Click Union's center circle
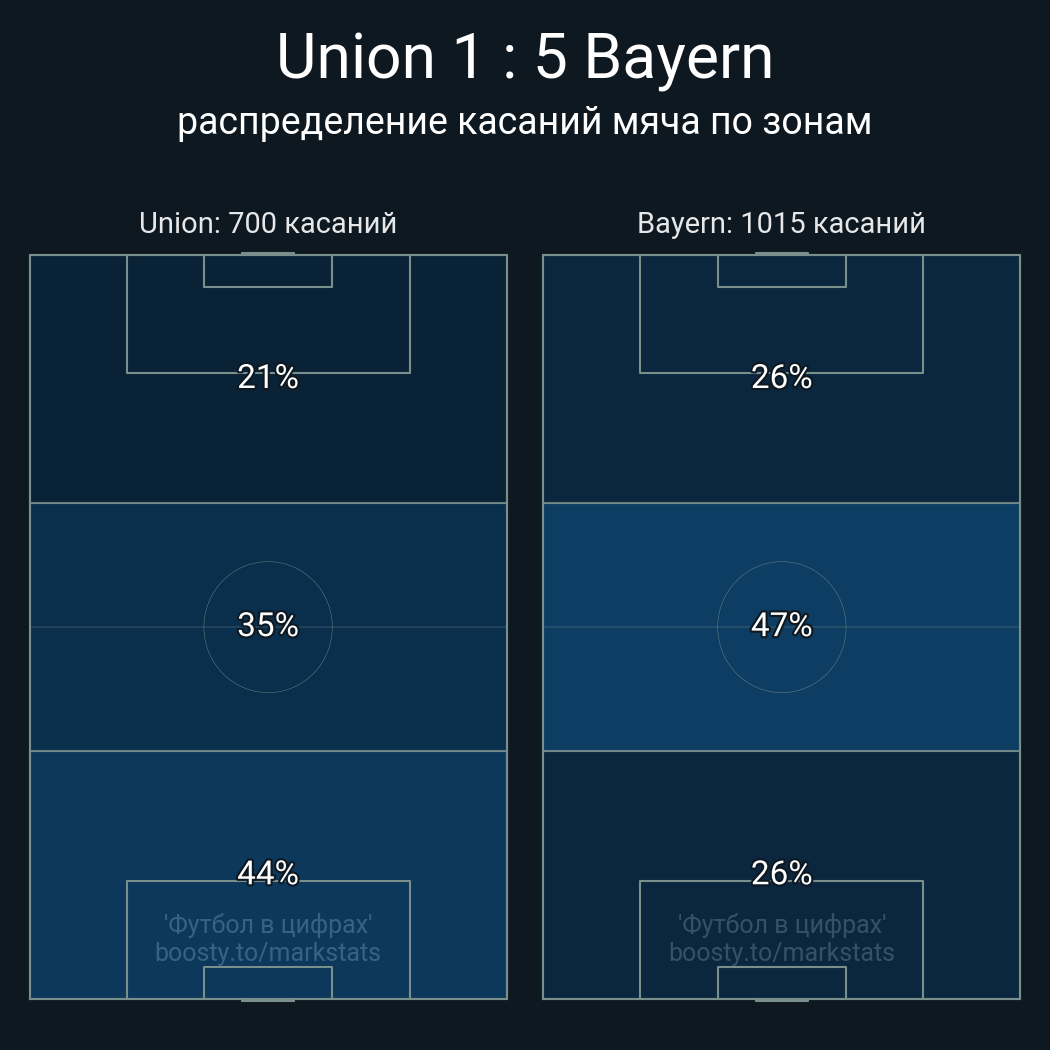The height and width of the screenshot is (1050, 1050). click(268, 627)
